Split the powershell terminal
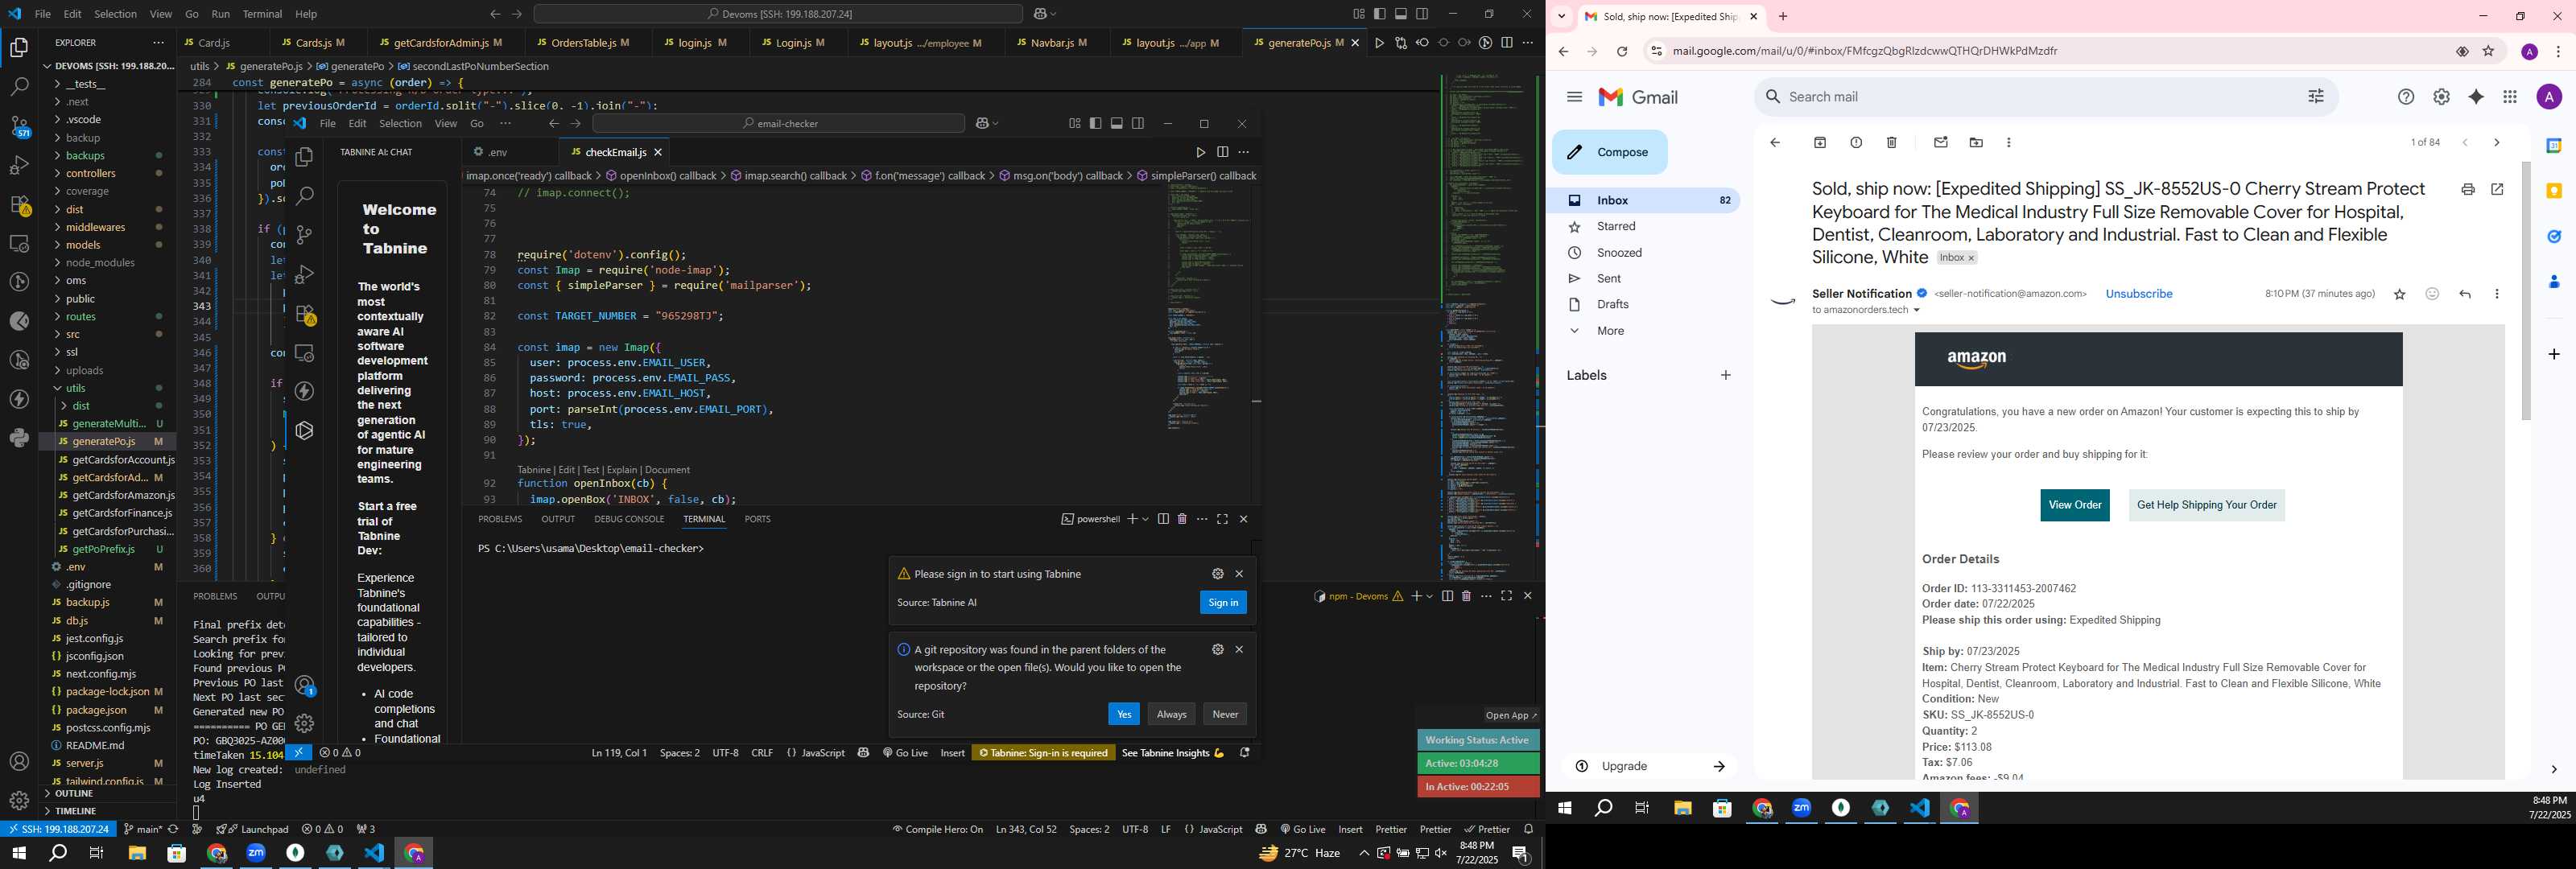The image size is (2576, 869). pos(1163,519)
